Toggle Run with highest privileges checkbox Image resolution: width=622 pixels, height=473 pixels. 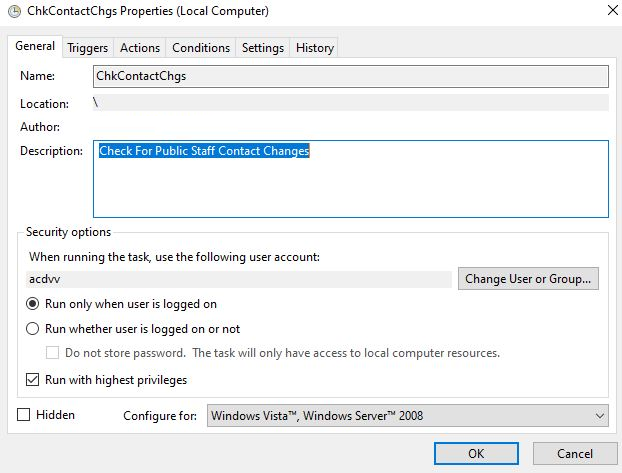click(33, 380)
